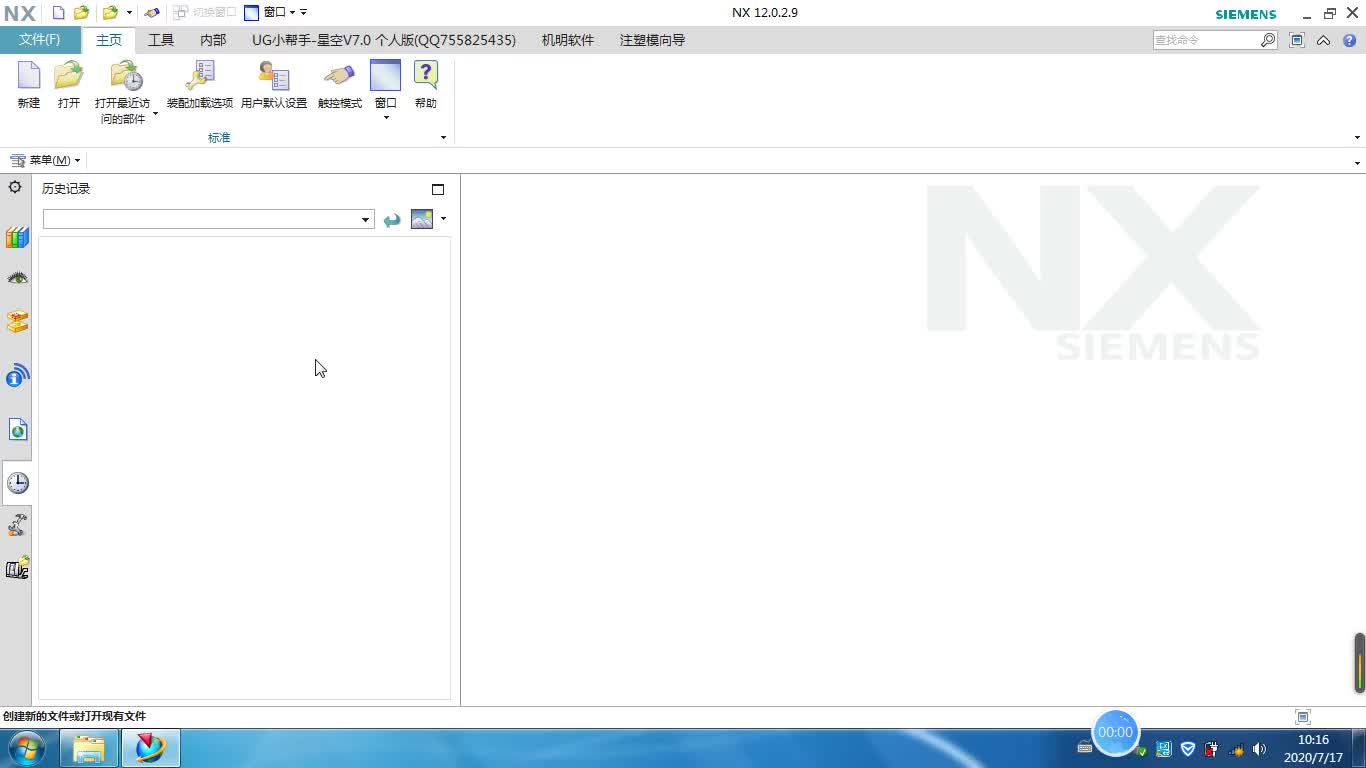This screenshot has height=768, width=1366.
Task: Expand the 打开最近访问的部件 dropdown arrow
Action: click(x=155, y=114)
